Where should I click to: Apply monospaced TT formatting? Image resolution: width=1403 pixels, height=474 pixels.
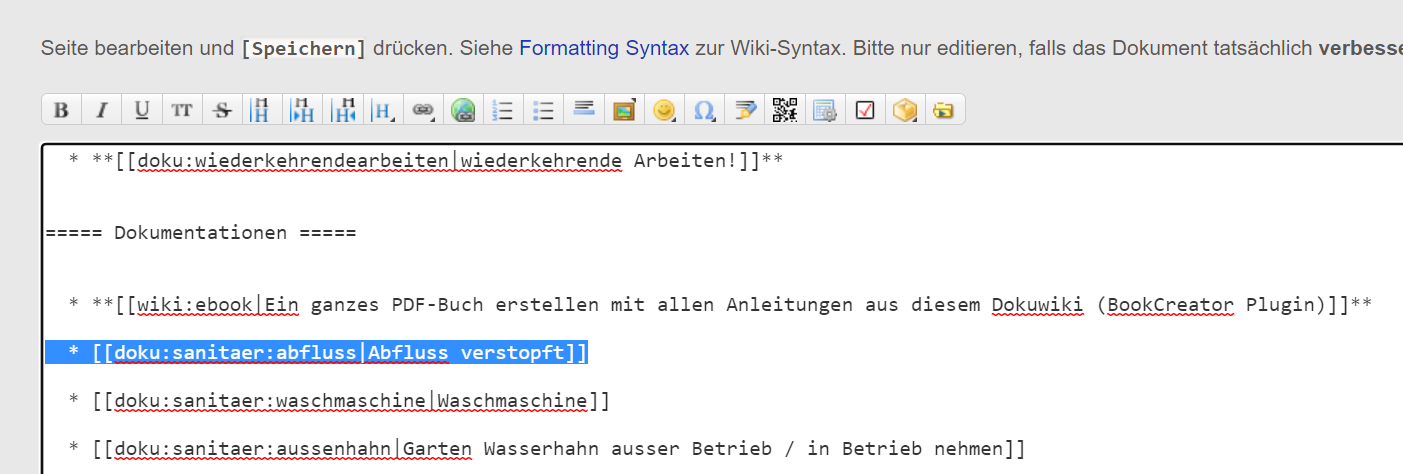[181, 110]
